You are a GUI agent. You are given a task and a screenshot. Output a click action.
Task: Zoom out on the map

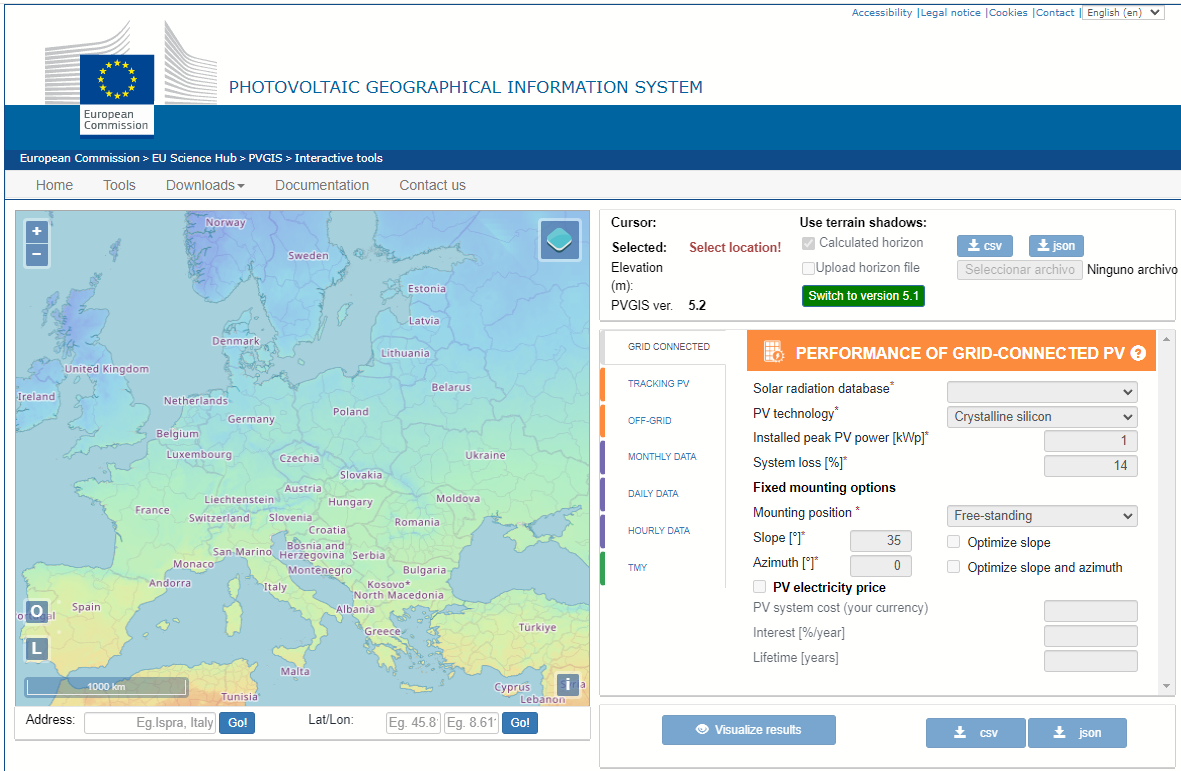[x=37, y=255]
